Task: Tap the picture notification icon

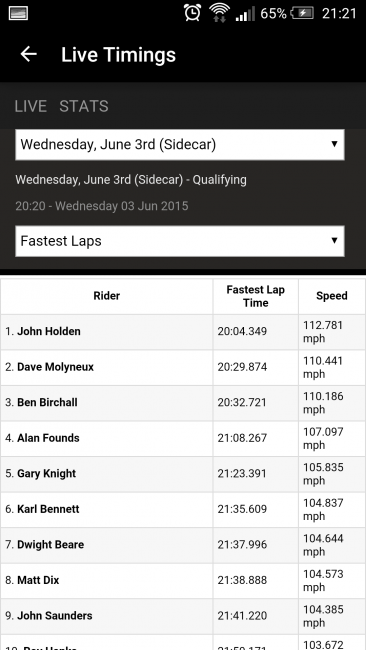Action: 18,13
